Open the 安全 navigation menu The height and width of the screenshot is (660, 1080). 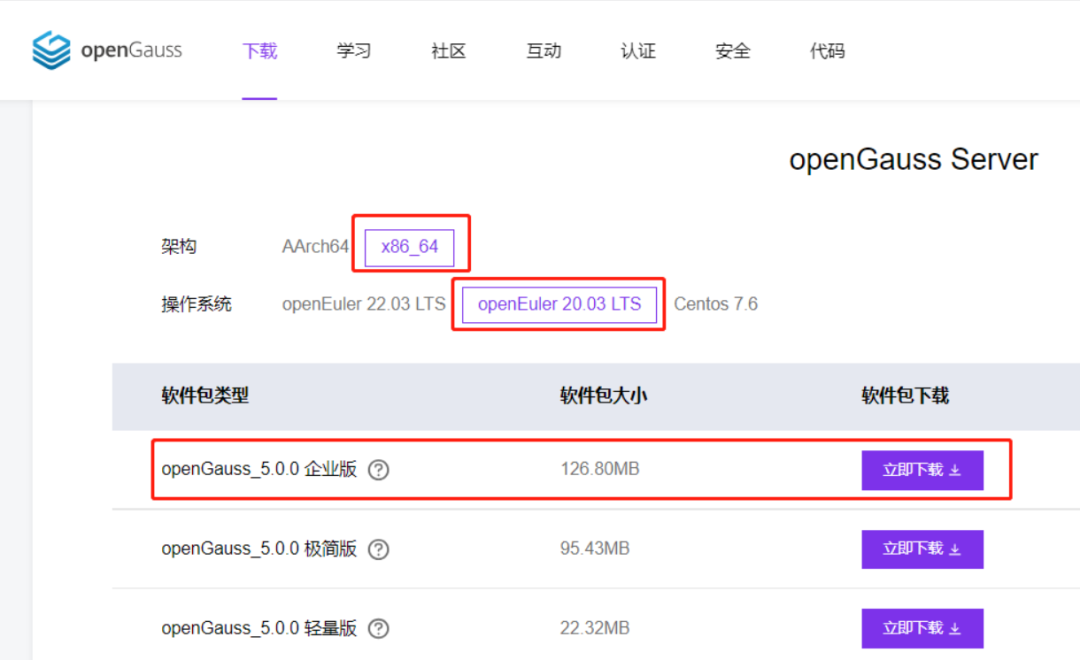(x=732, y=51)
